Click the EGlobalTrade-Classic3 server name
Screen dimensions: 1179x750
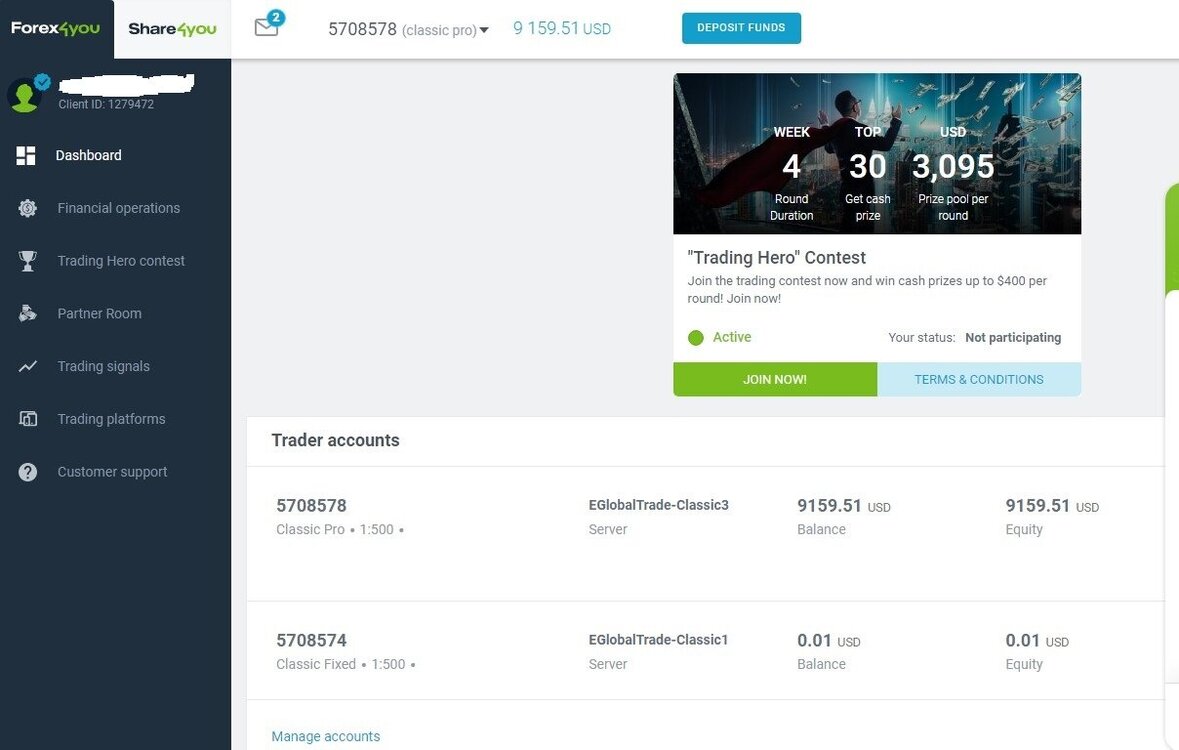659,505
